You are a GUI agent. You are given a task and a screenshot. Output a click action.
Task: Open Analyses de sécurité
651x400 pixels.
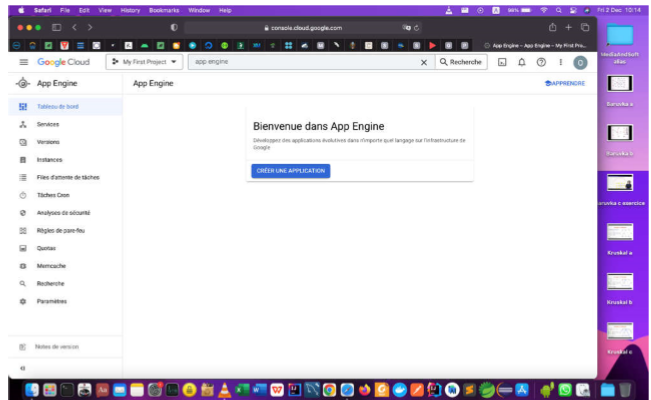(65, 213)
